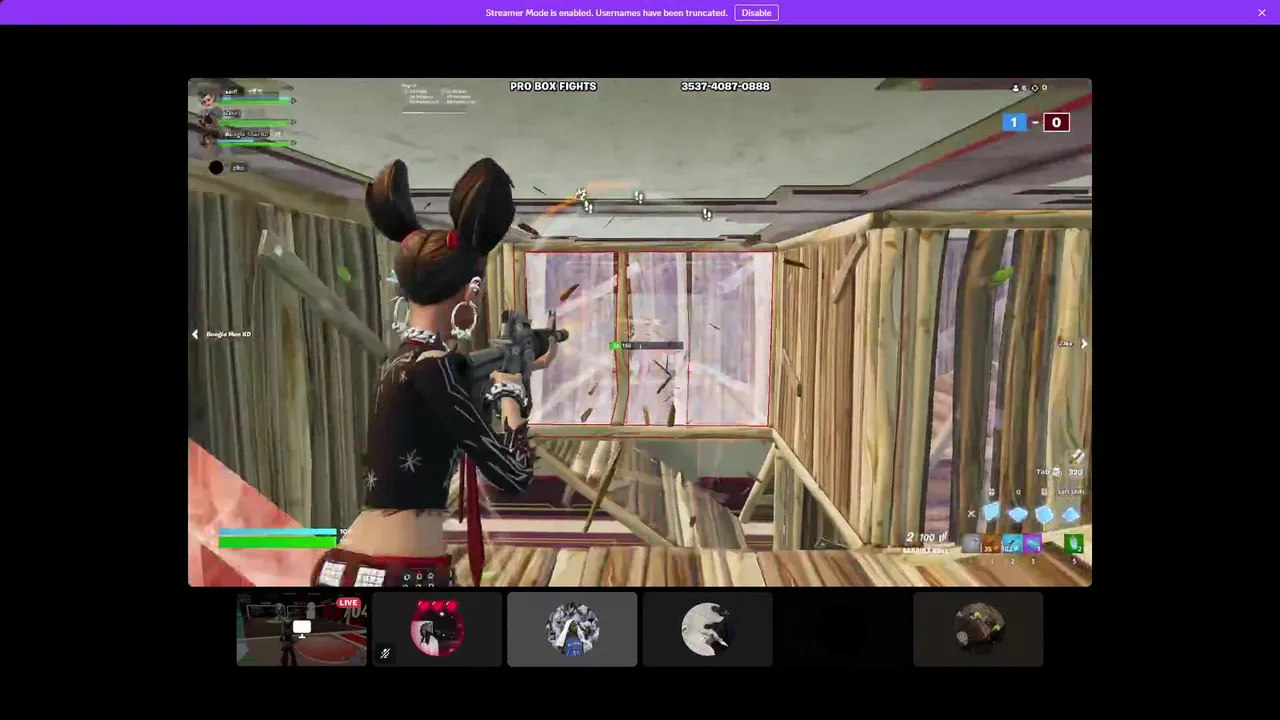
Task: Click the watch-stream screen icon on LIVE tile
Action: click(301, 627)
